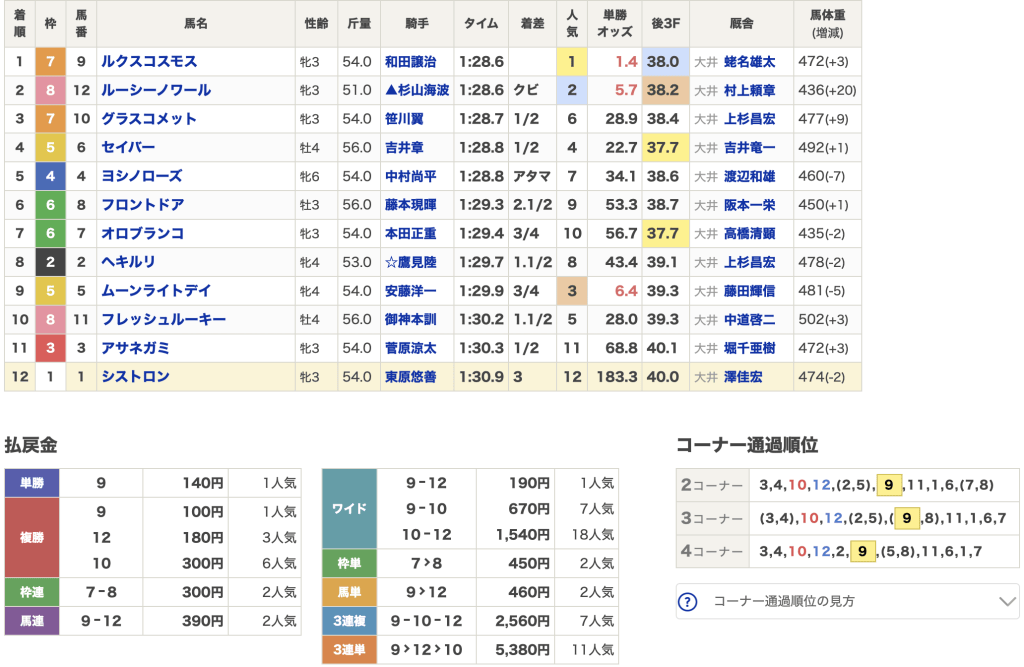Open trainer 堀千亜樹 link
This screenshot has height=667, width=1024.
click(x=749, y=348)
